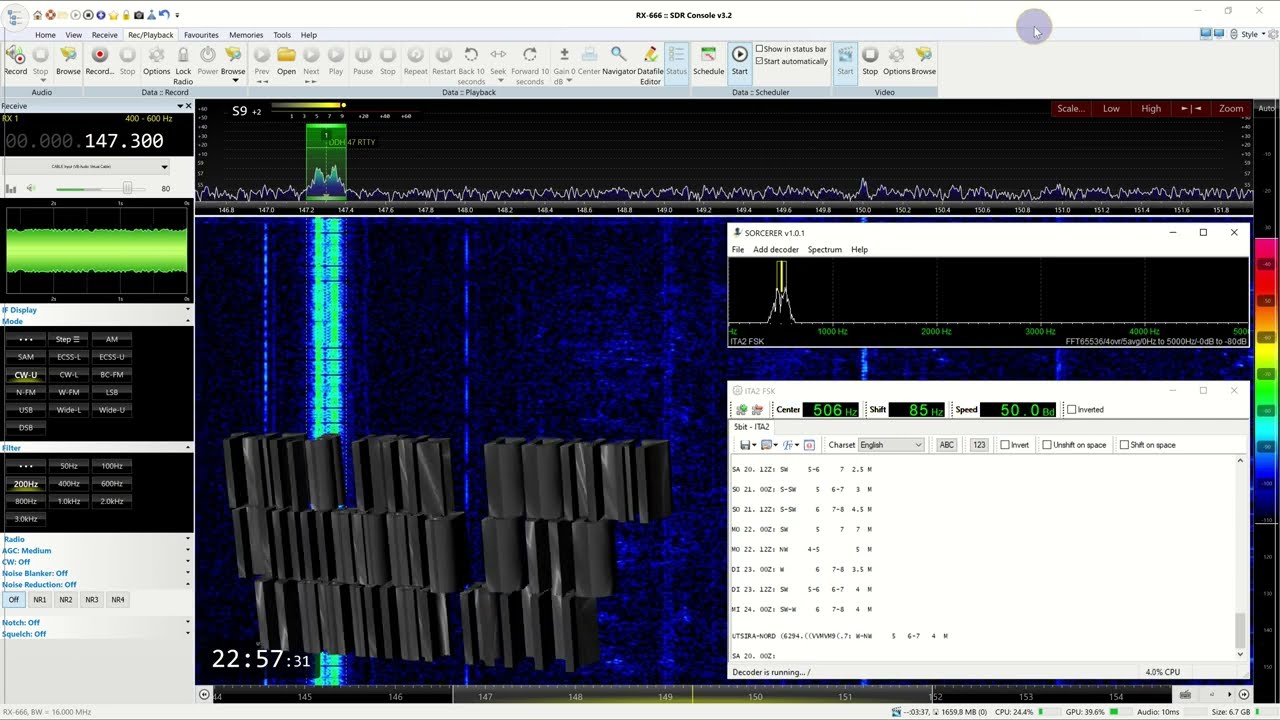Image resolution: width=1280 pixels, height=720 pixels.
Task: Click the save icon in ITA2 decoder toolbar
Action: [x=745, y=445]
